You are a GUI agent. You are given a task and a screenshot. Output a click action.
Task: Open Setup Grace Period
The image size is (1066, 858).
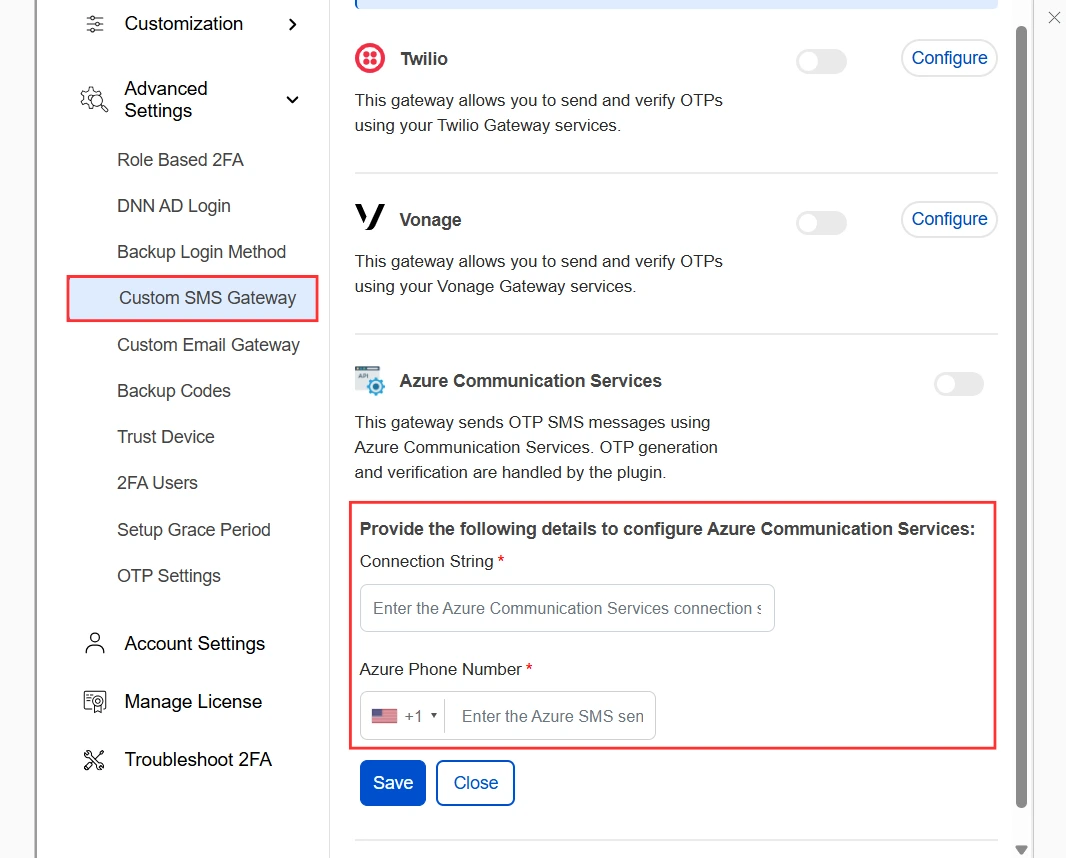(194, 530)
